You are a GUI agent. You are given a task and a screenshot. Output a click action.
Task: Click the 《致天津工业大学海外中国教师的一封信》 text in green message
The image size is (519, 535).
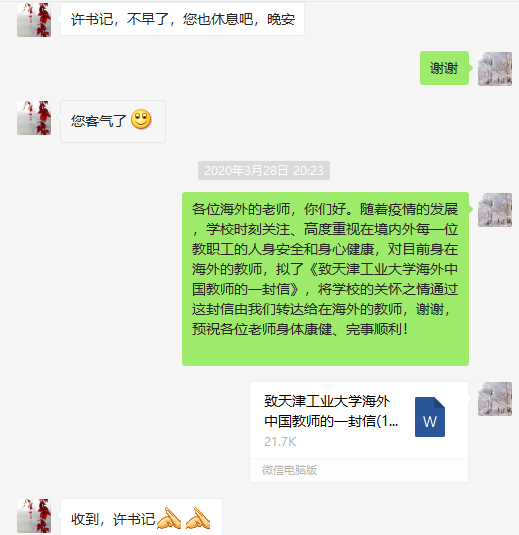[x=325, y=279]
